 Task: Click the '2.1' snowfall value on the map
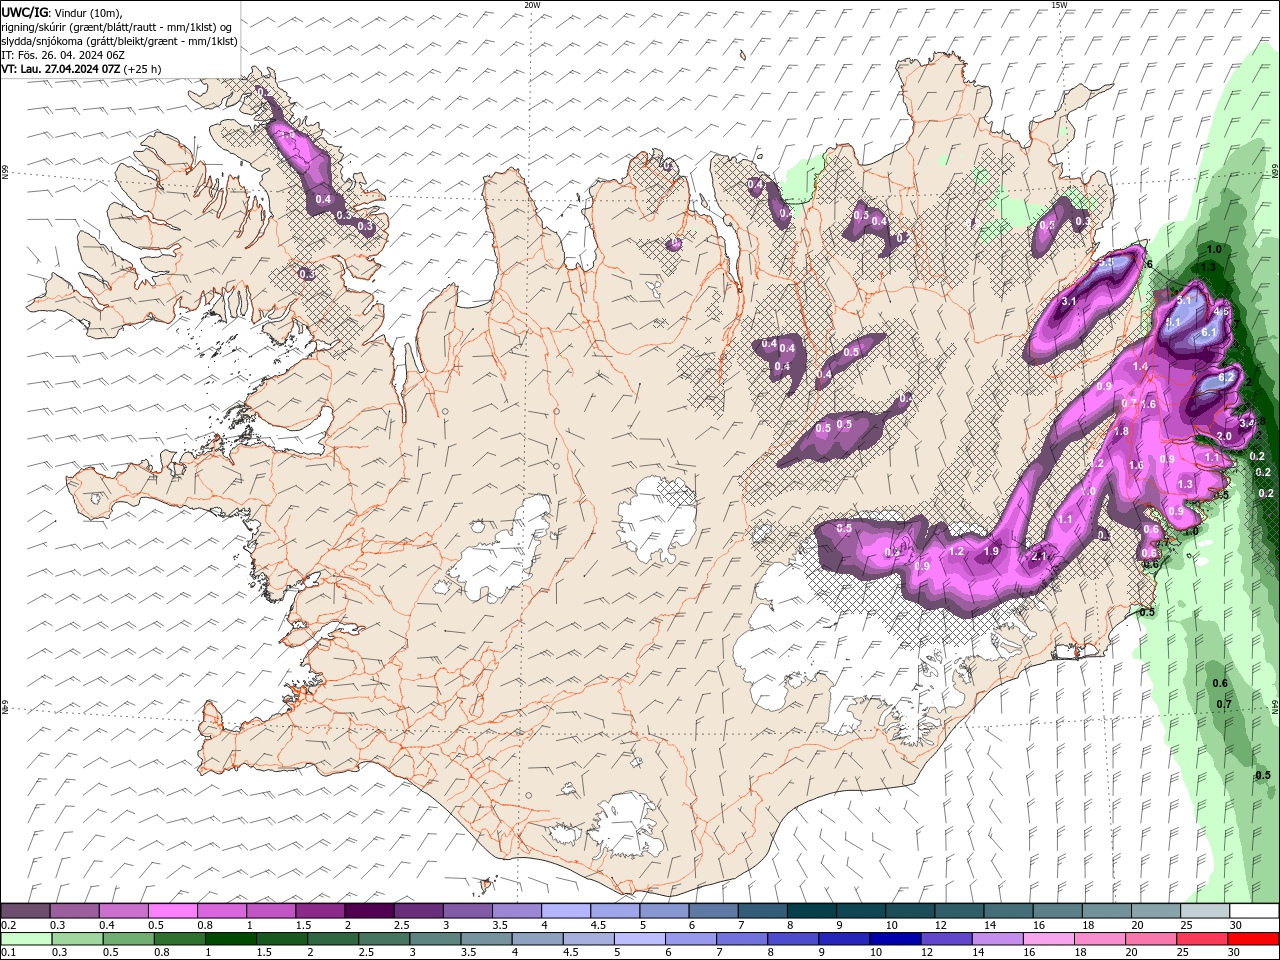coord(1039,557)
